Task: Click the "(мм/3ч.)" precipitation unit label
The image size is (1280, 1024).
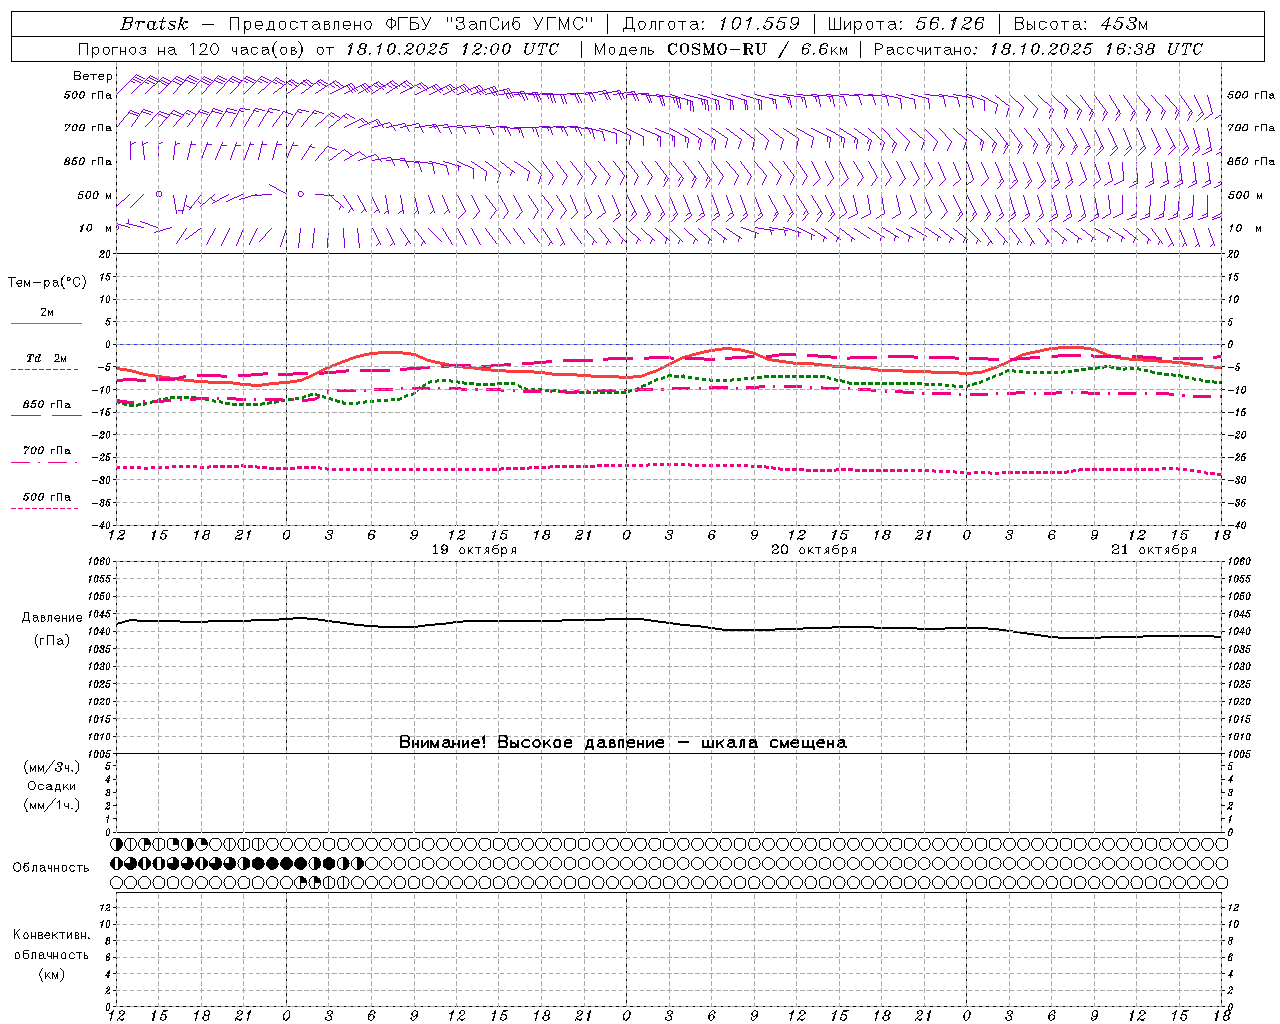Action: pos(52,767)
